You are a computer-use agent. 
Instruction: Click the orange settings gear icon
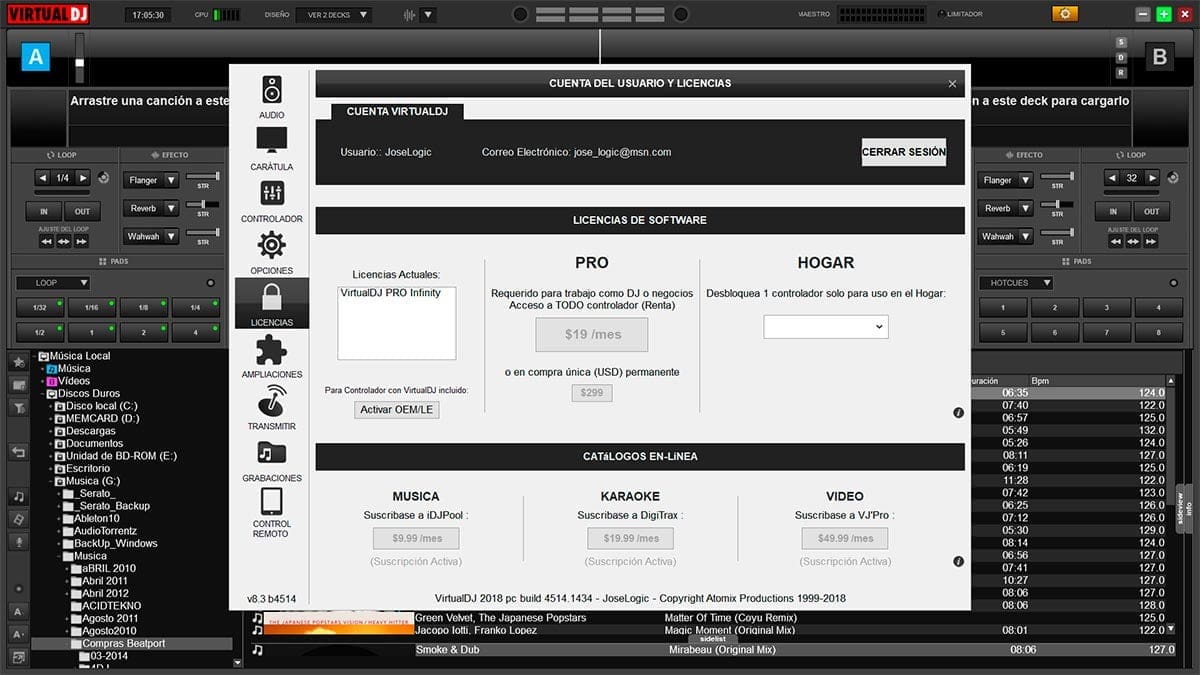pyautogui.click(x=1065, y=14)
